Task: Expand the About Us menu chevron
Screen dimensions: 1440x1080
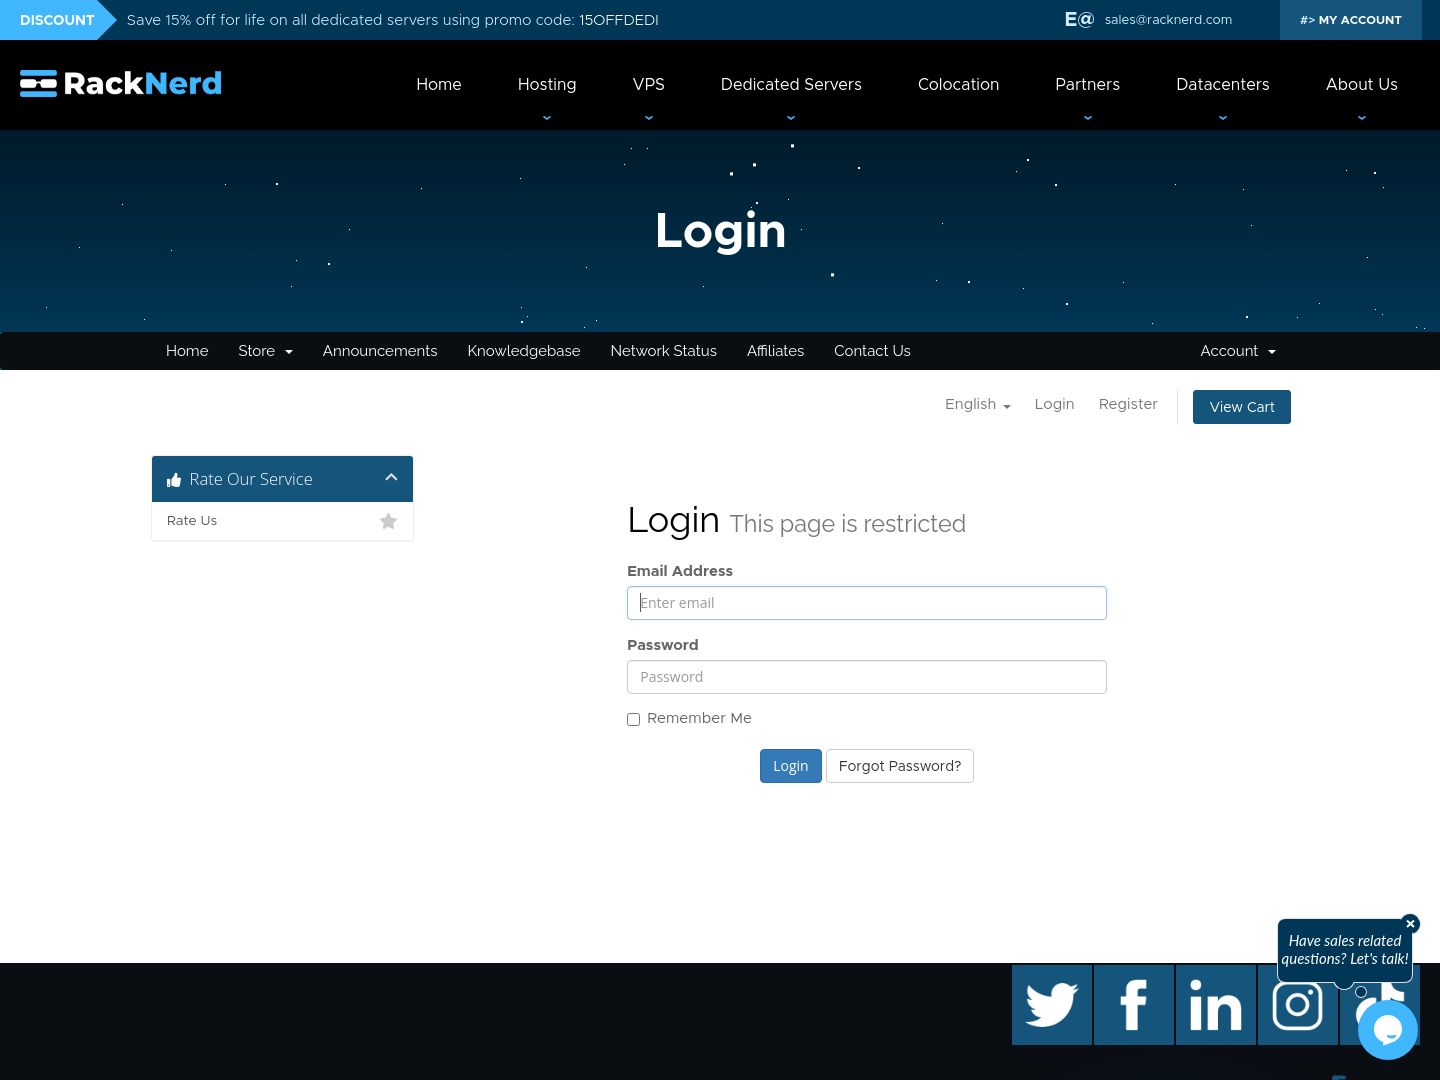Action: [x=1362, y=117]
